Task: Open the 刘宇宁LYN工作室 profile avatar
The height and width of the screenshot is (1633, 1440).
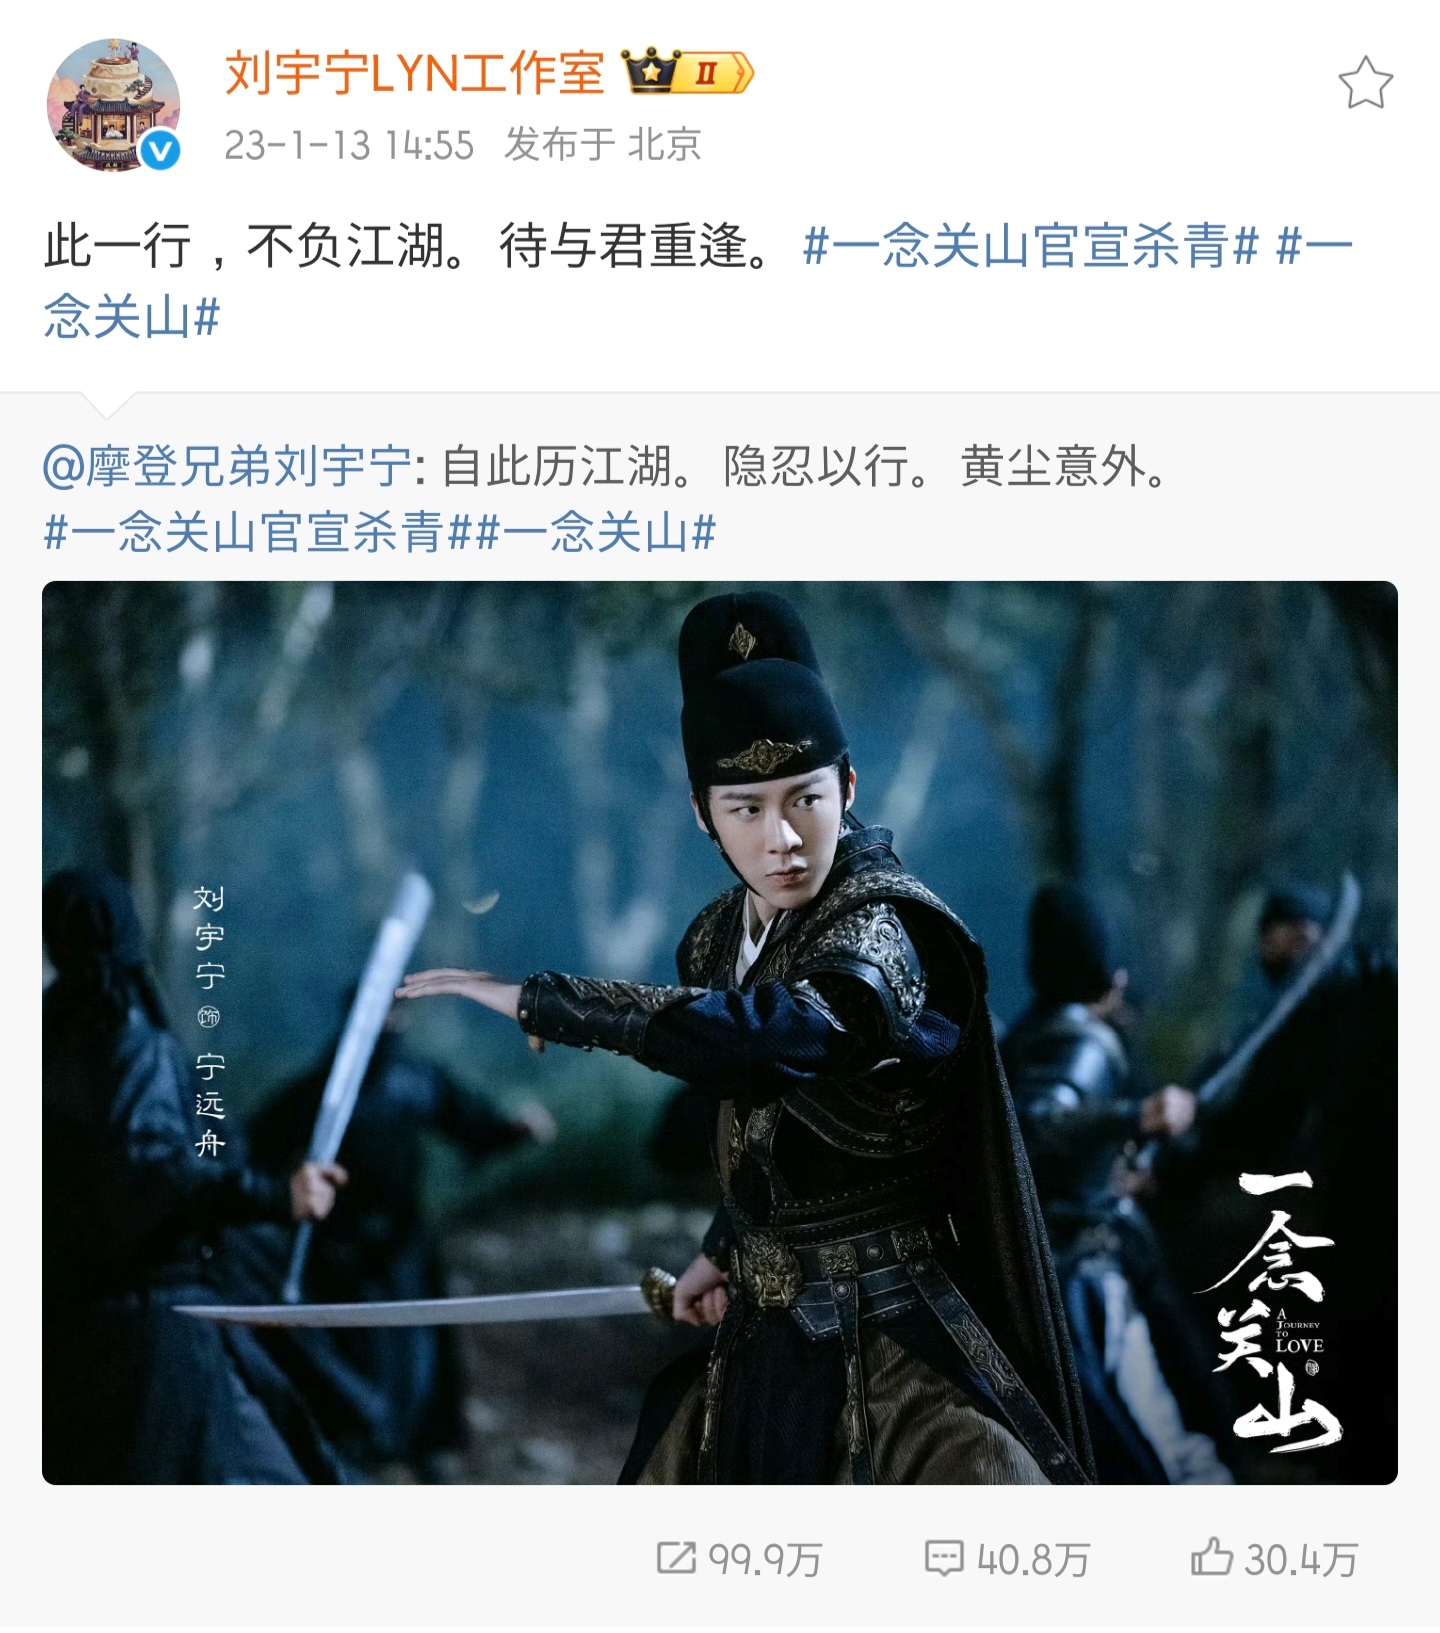Action: 113,105
